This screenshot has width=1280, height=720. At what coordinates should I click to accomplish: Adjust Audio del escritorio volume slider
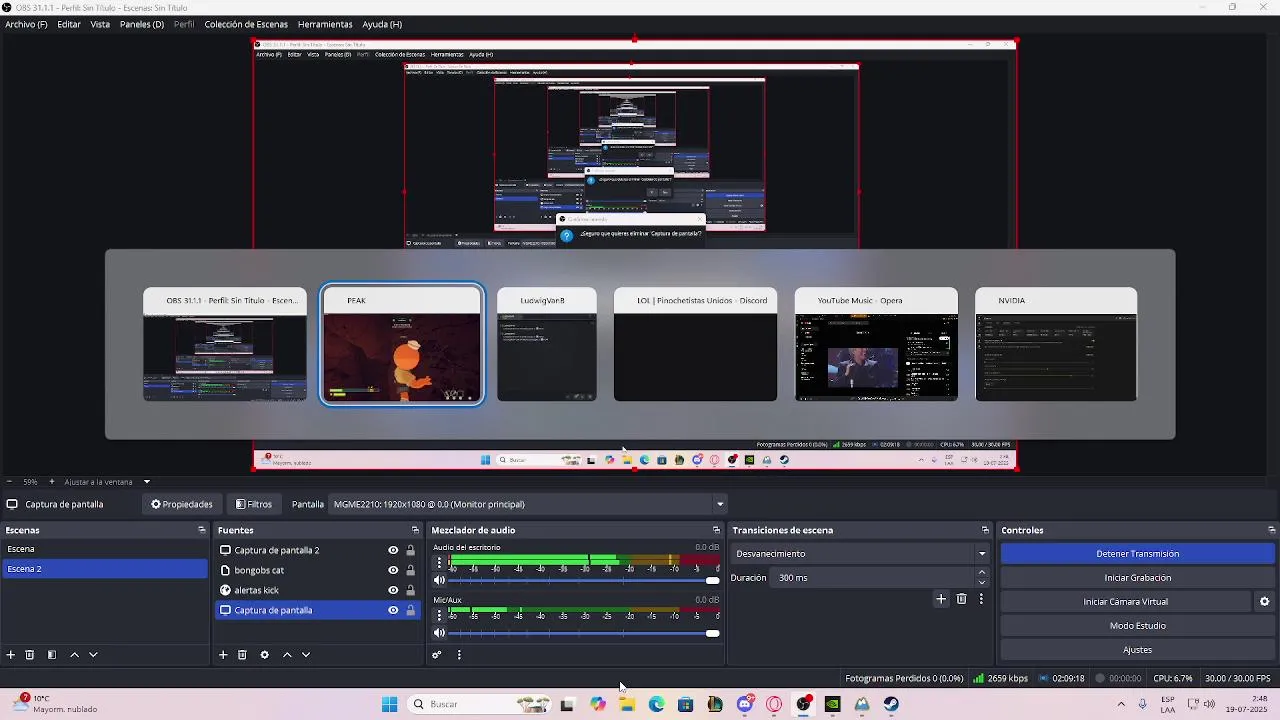coord(584,580)
